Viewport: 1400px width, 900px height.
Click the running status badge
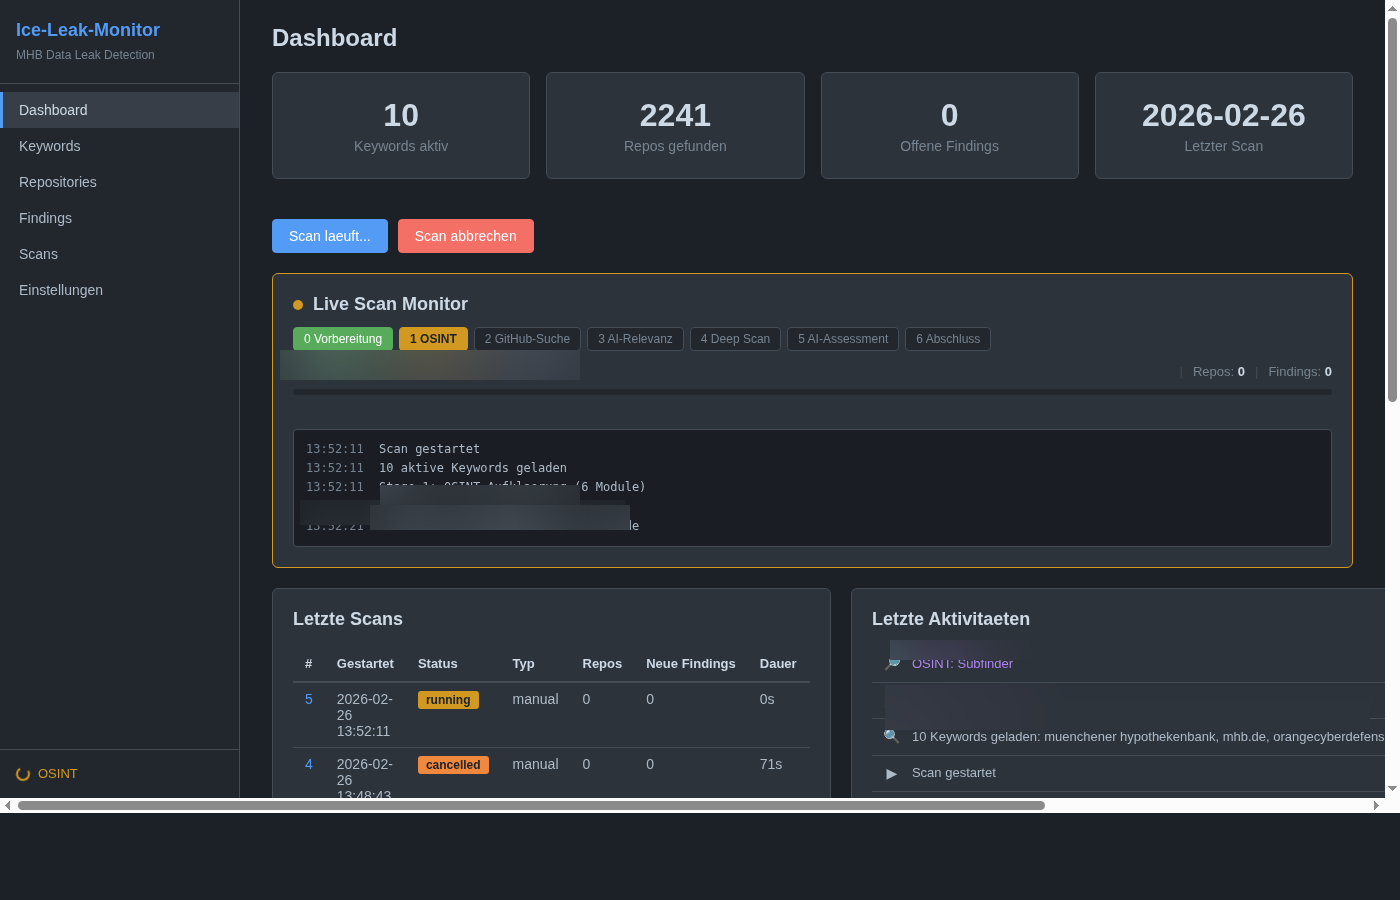(448, 700)
